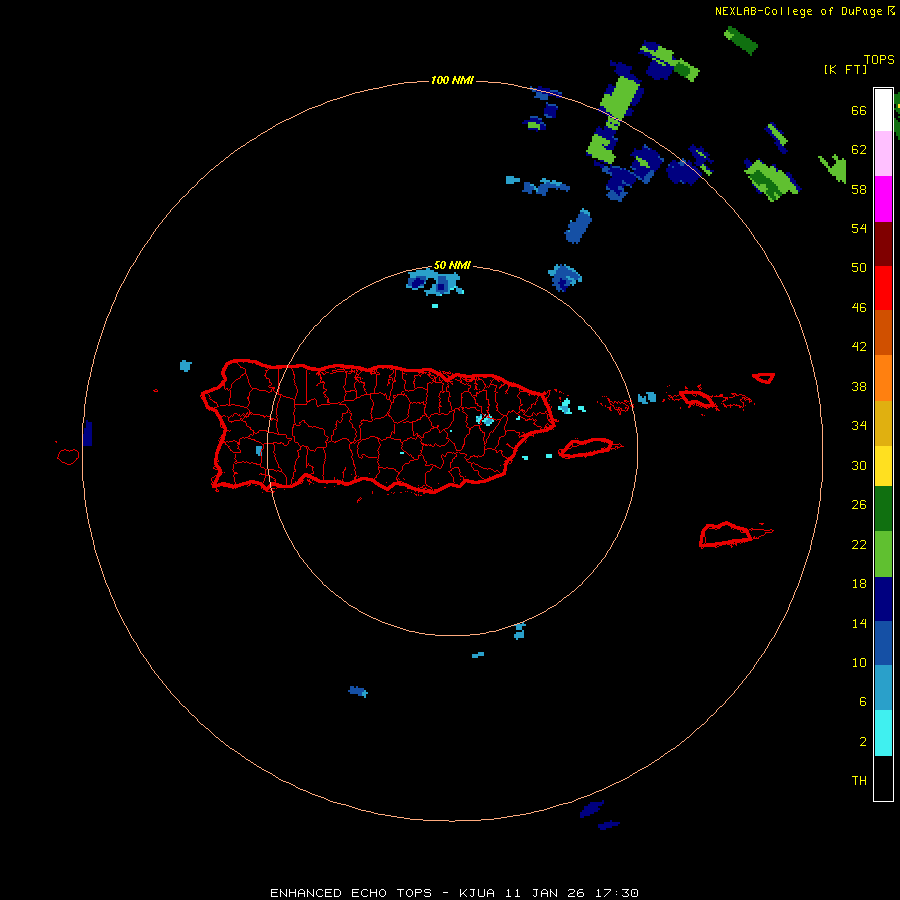Image resolution: width=900 pixels, height=900 pixels.
Task: Click the magenta legend swatch
Action: 883,199
